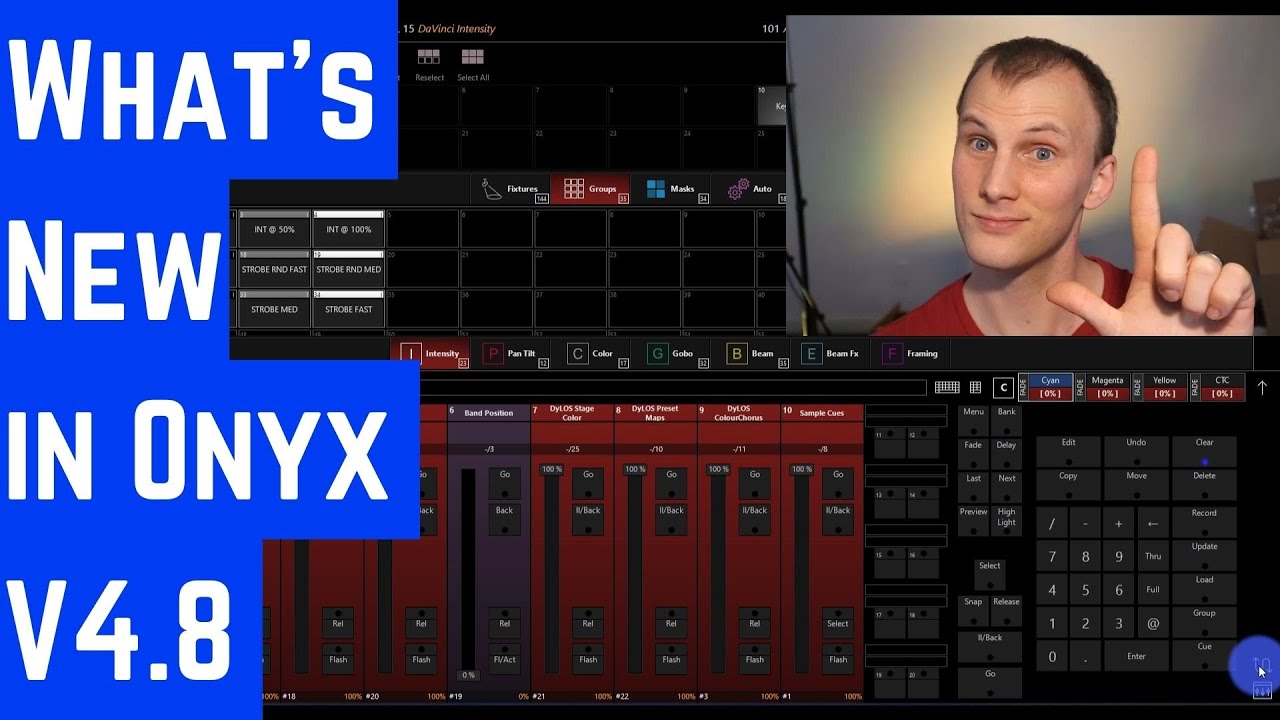Select the Beam preset tab

coord(750,353)
